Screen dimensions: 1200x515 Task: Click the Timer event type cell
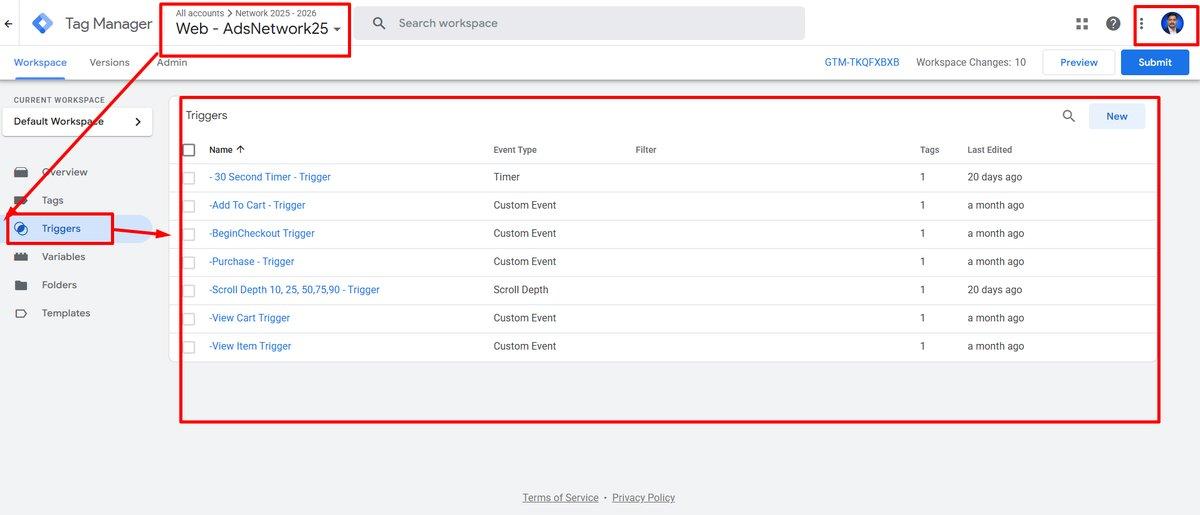tap(507, 177)
